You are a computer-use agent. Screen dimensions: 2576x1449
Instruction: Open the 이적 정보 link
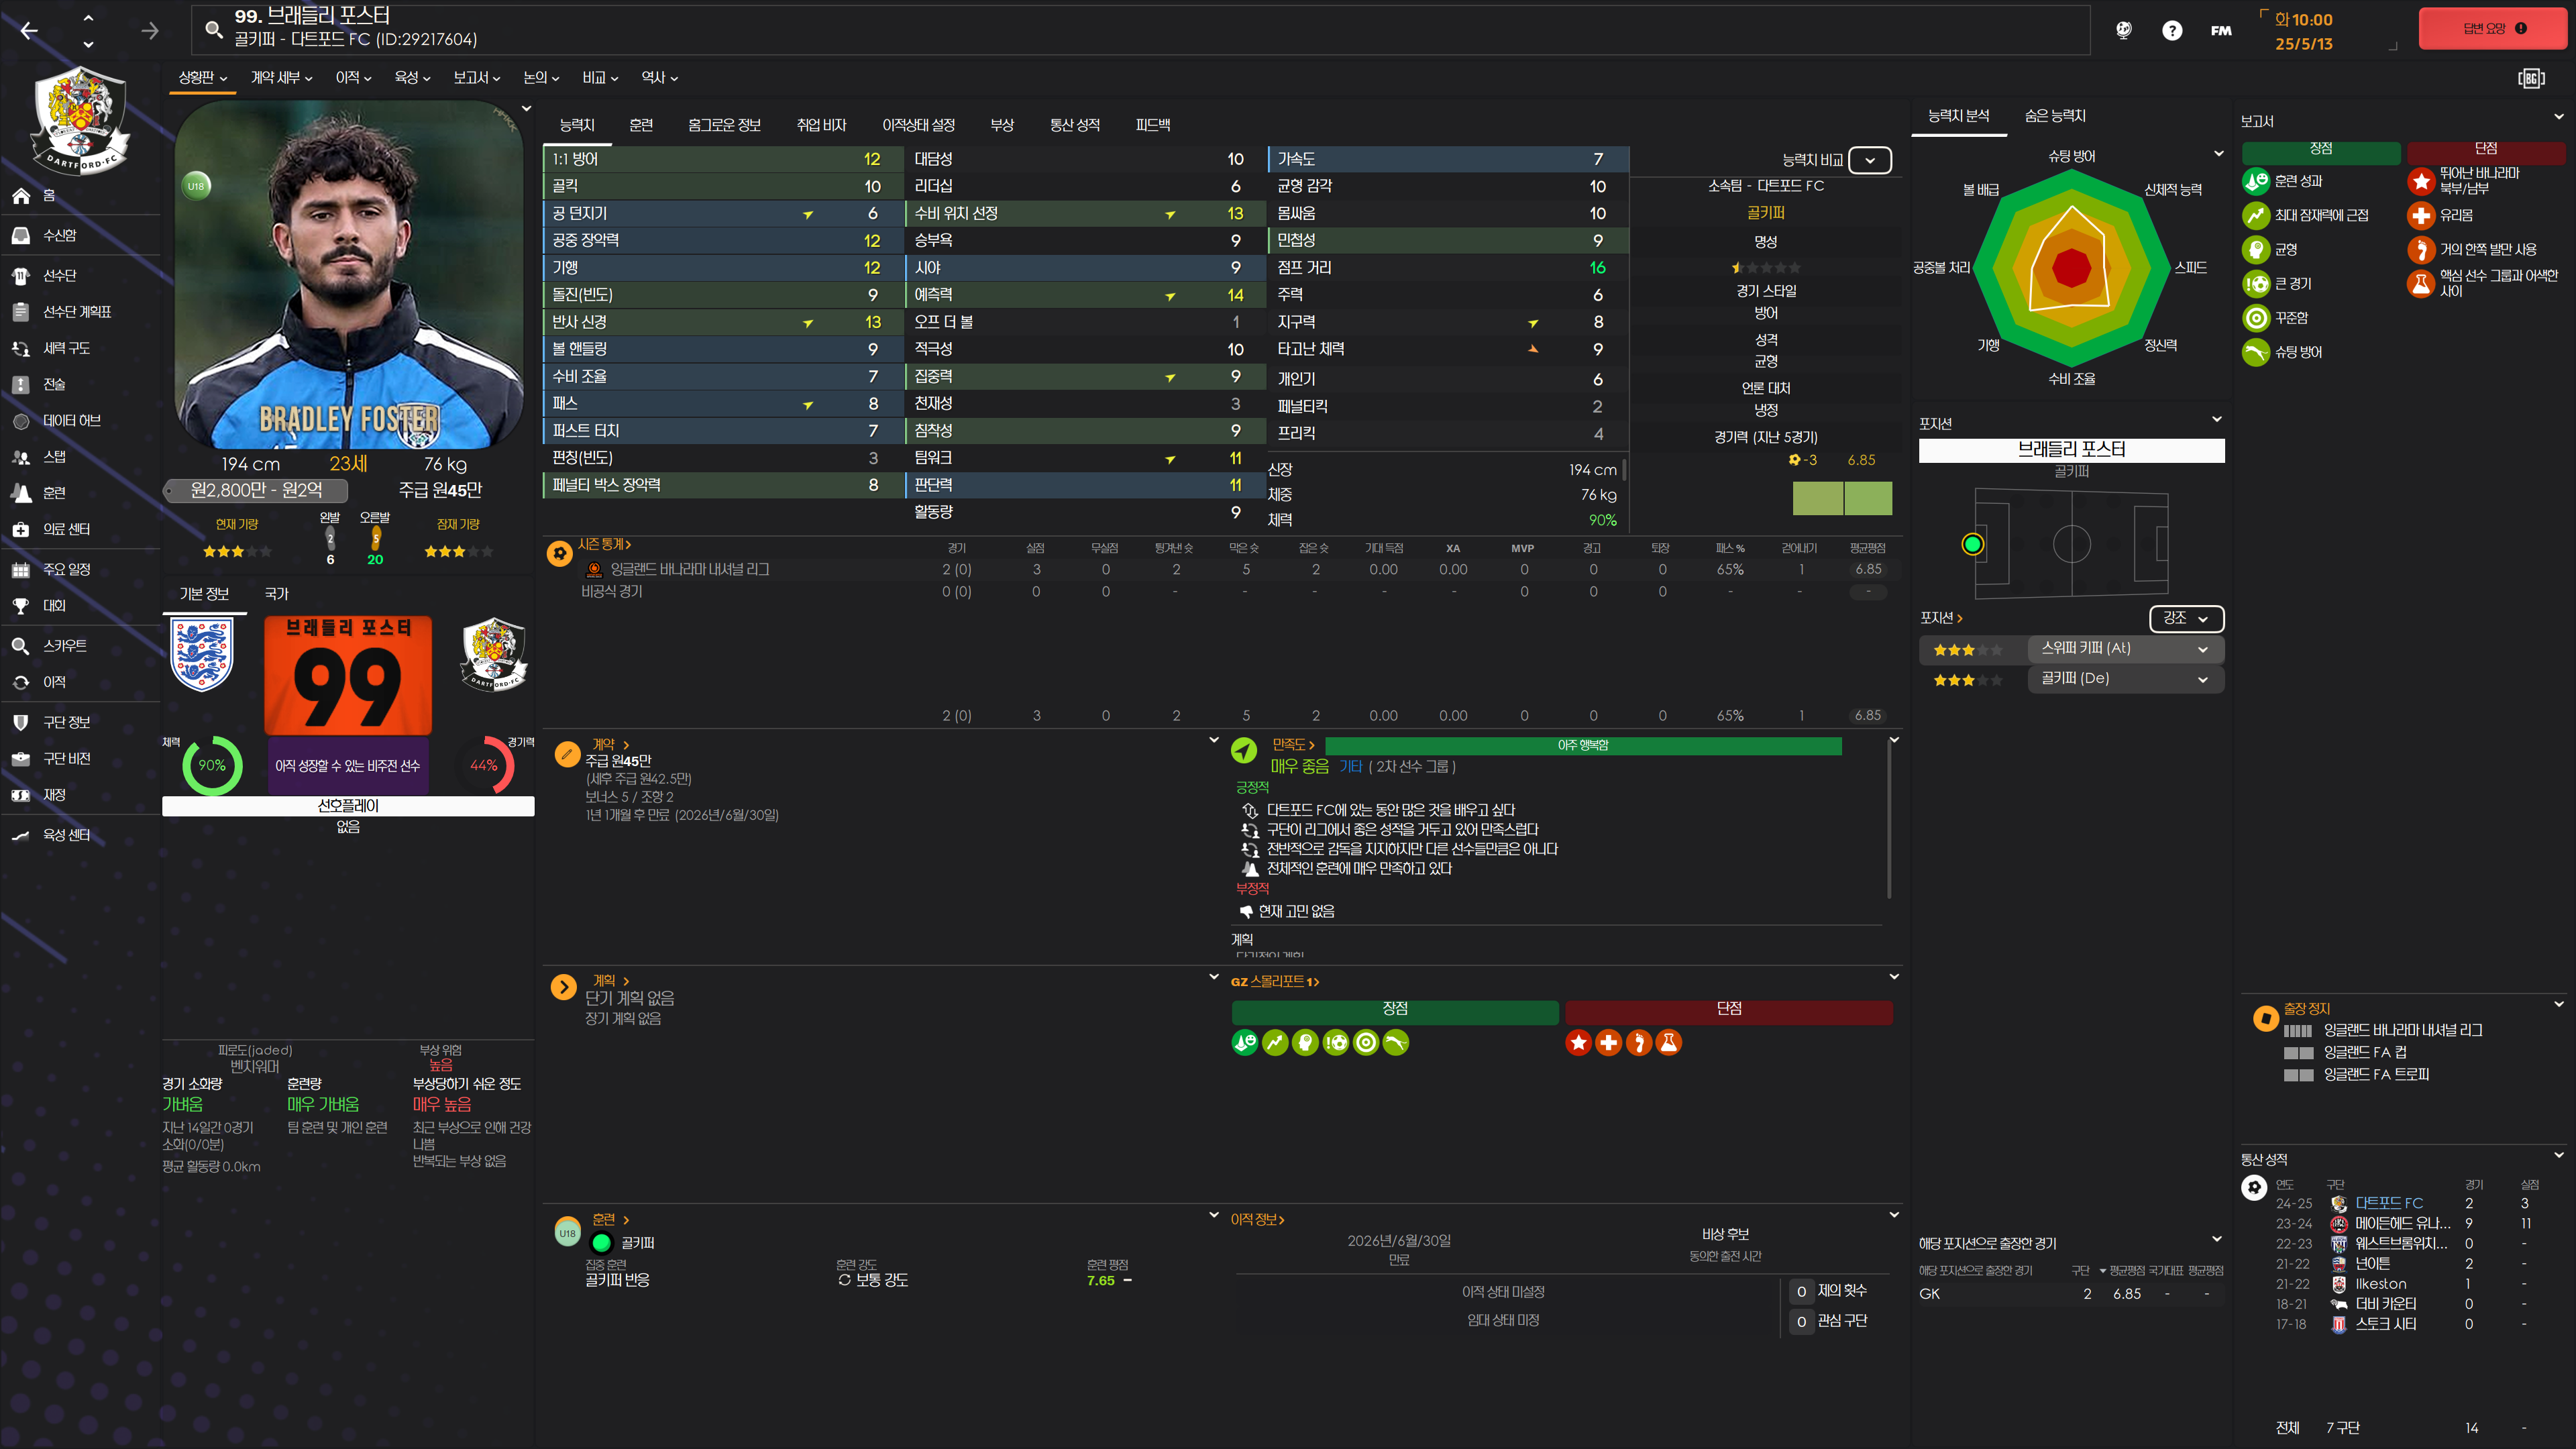(1258, 1220)
